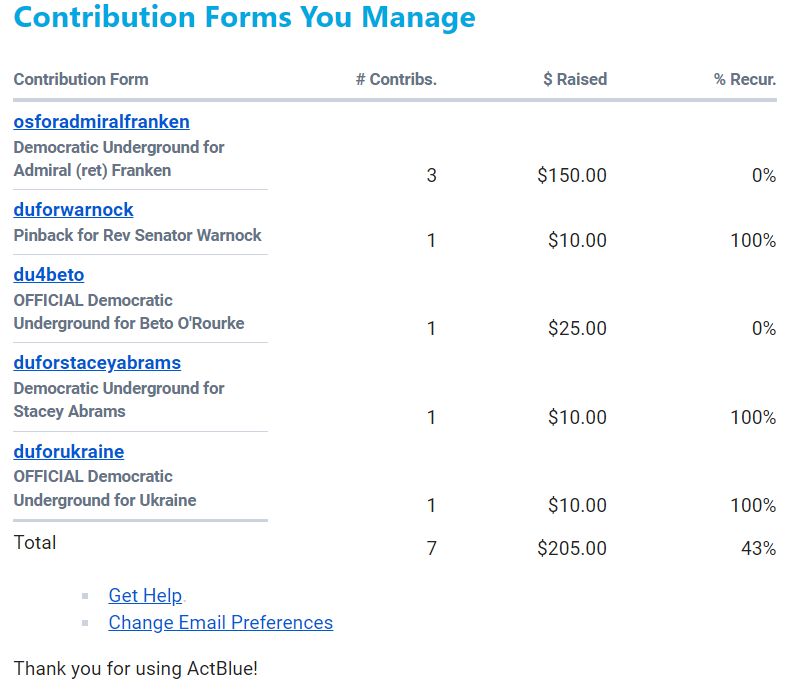Click the bullet beside Change Email Preferences
The width and height of the screenshot is (789, 689).
(x=86, y=624)
